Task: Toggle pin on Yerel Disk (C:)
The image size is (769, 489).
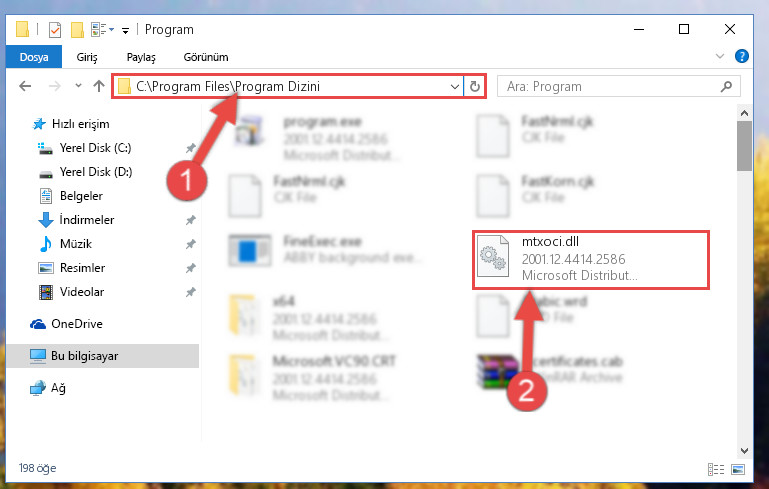Action: pos(190,148)
